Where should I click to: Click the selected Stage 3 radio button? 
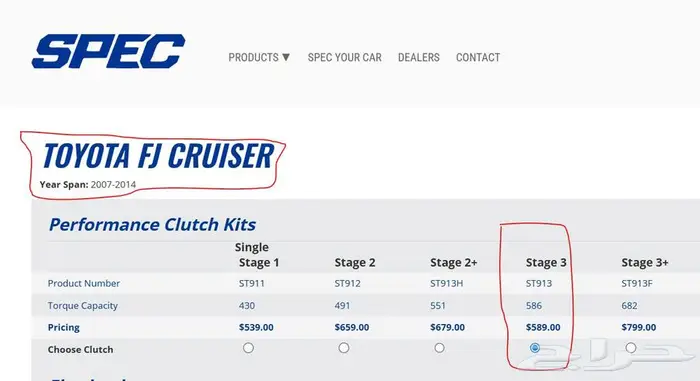[x=535, y=348]
